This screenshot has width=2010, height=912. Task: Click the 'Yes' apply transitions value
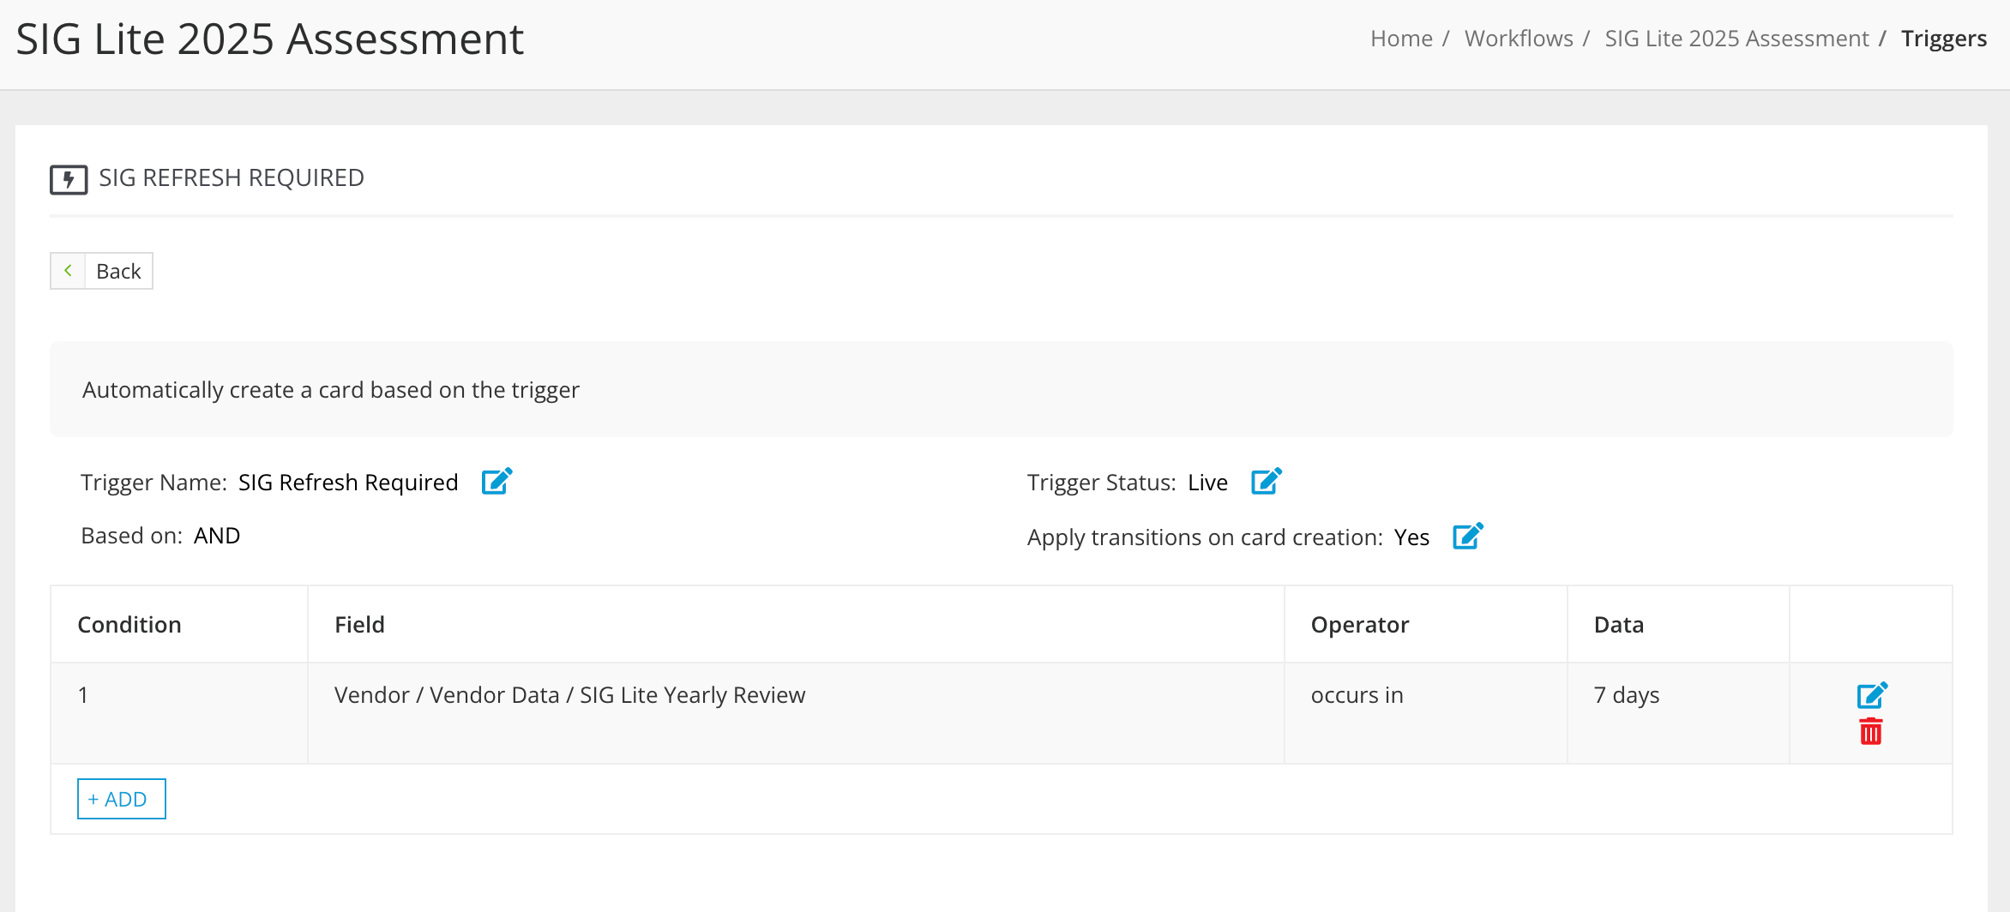pos(1411,536)
